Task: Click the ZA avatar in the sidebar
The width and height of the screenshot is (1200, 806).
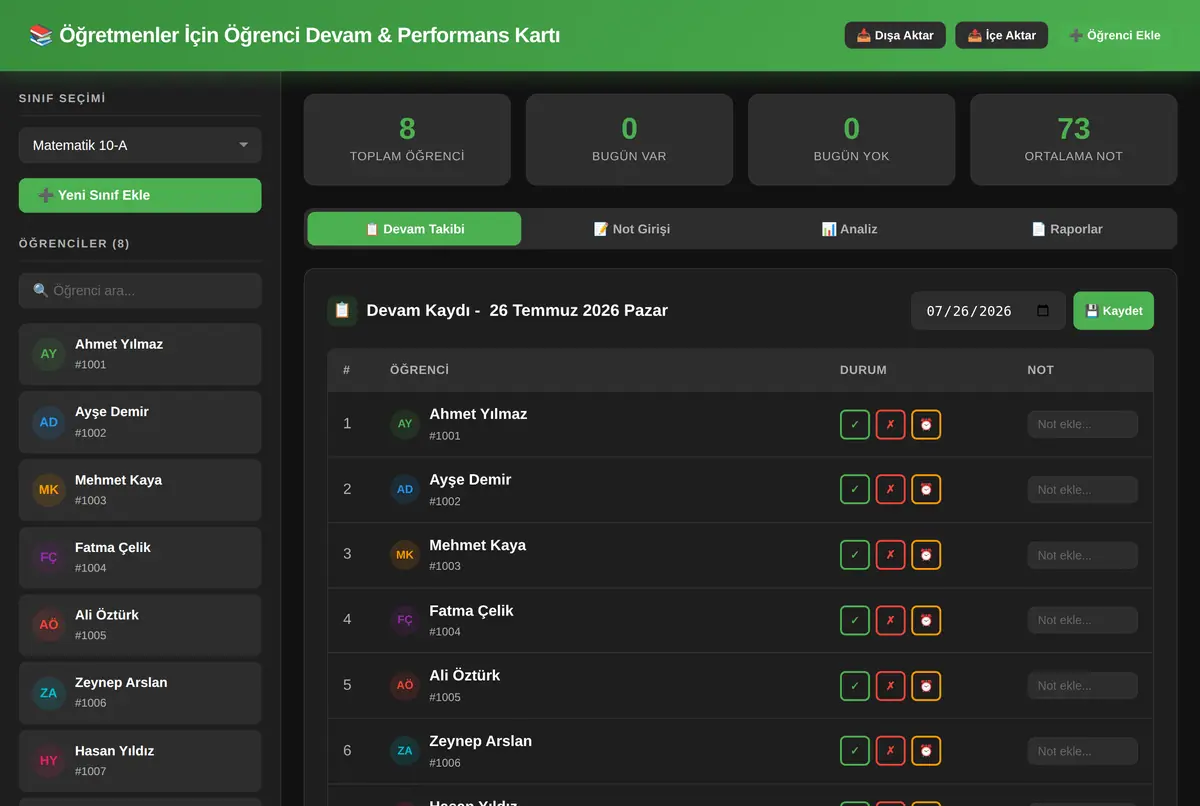Action: [49, 693]
